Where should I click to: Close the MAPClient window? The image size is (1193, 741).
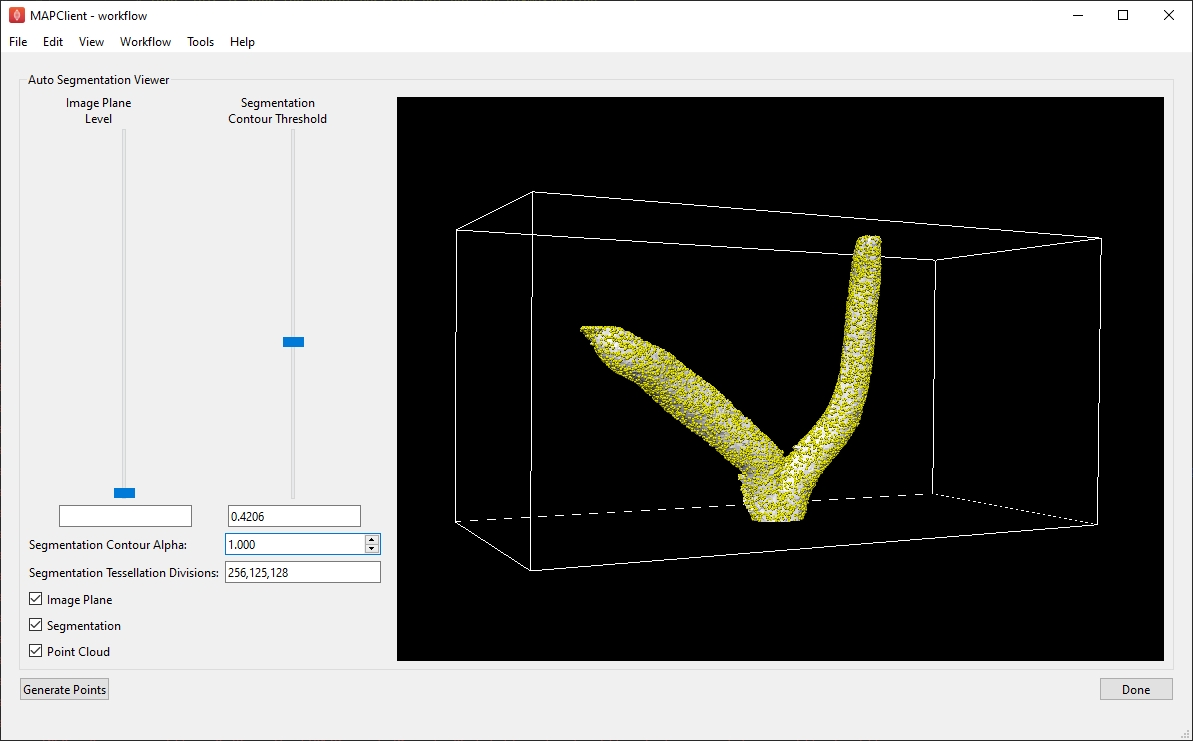1169,15
